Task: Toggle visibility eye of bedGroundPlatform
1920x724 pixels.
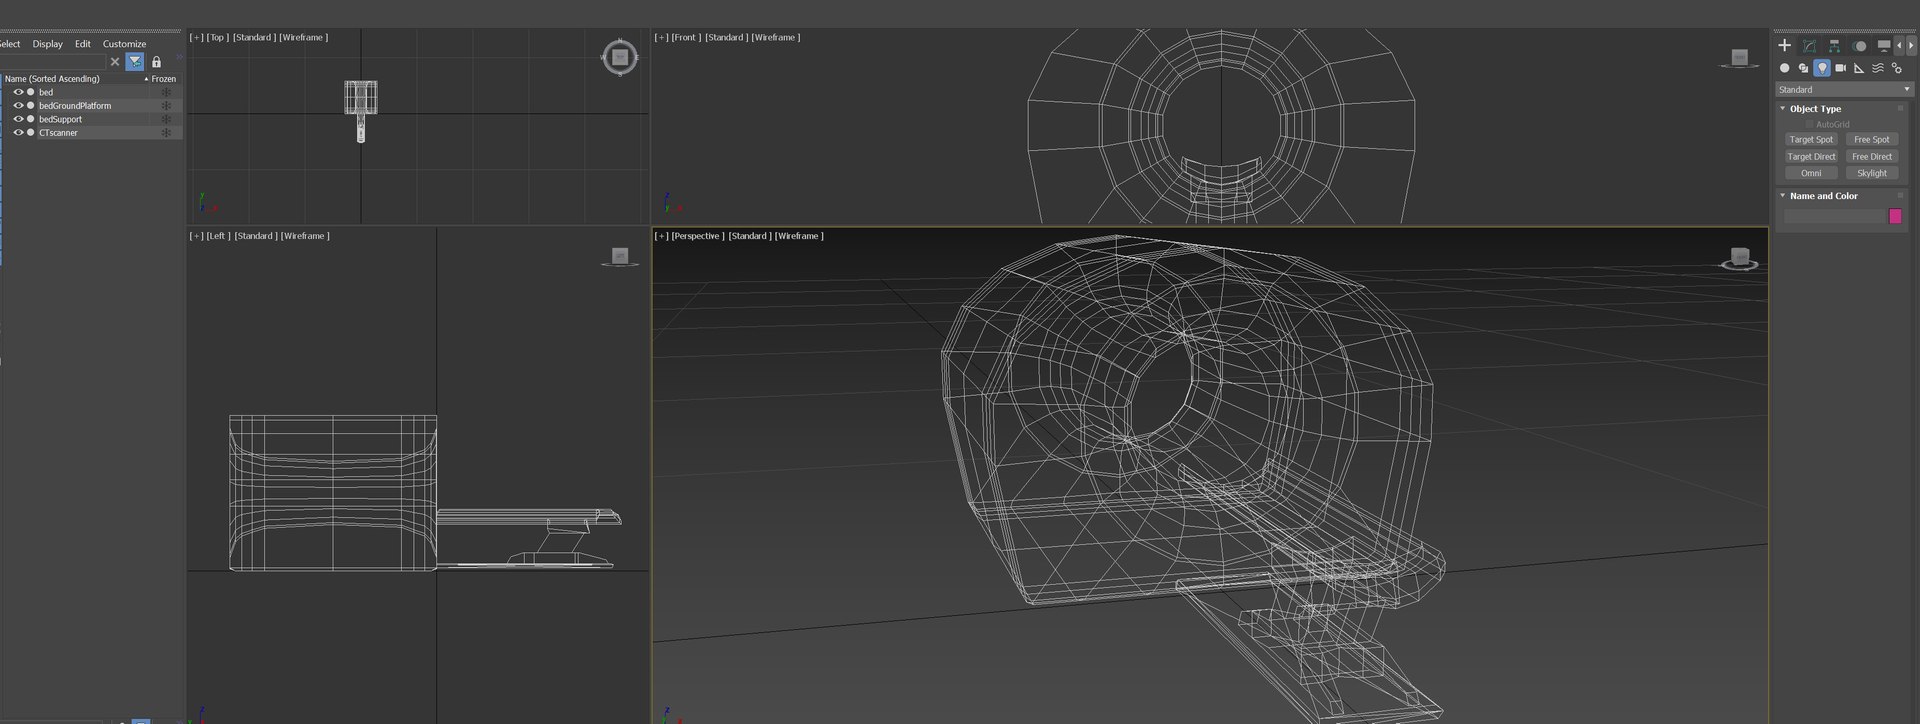Action: tap(18, 105)
